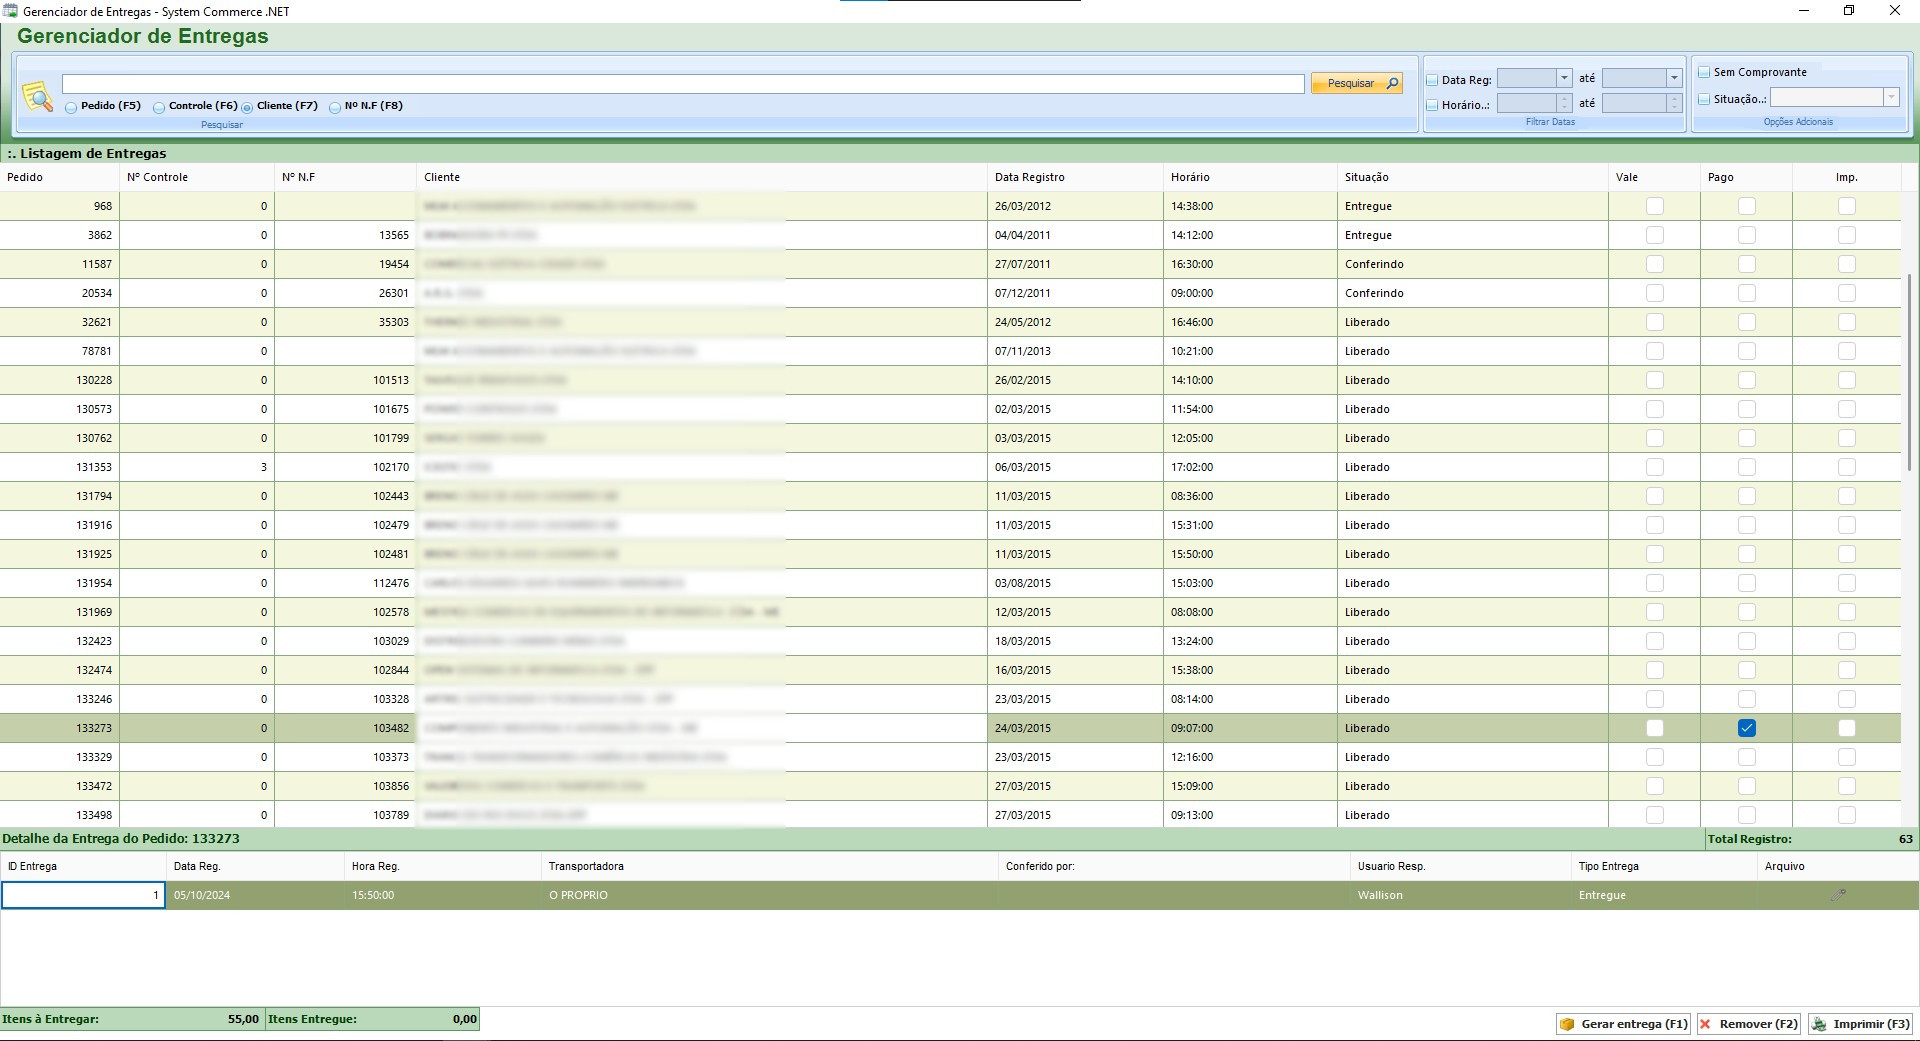Click the magnifier icon on Pesquisar button
This screenshot has width=1920, height=1041.
[x=1392, y=83]
